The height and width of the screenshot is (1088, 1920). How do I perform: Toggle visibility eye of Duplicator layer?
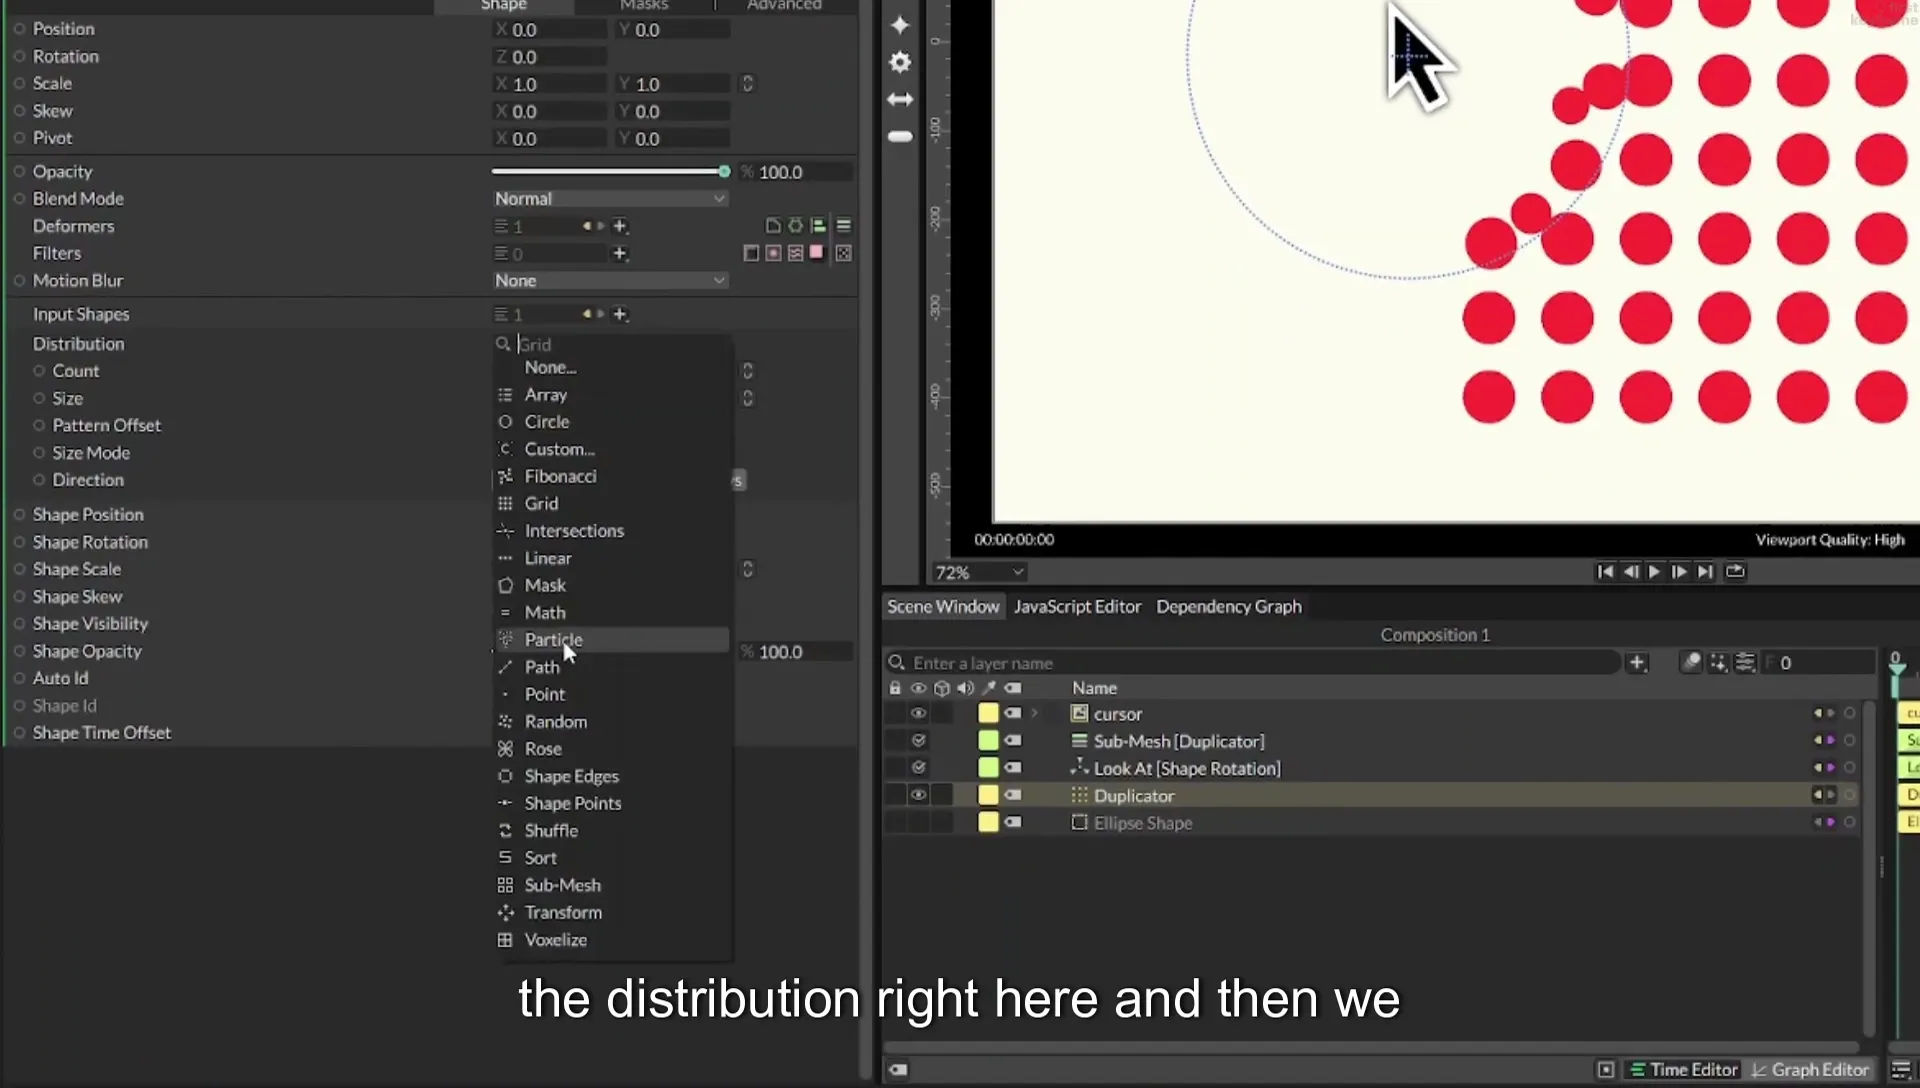click(x=918, y=795)
